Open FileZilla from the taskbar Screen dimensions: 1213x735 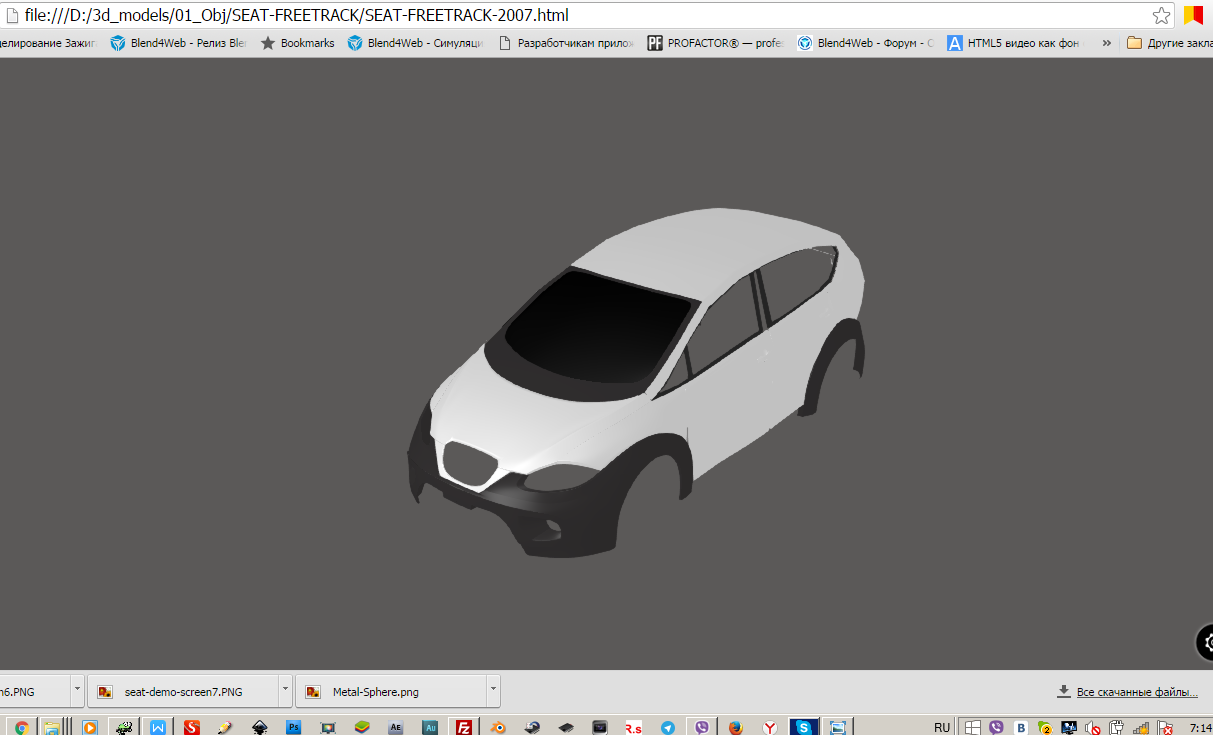463,727
